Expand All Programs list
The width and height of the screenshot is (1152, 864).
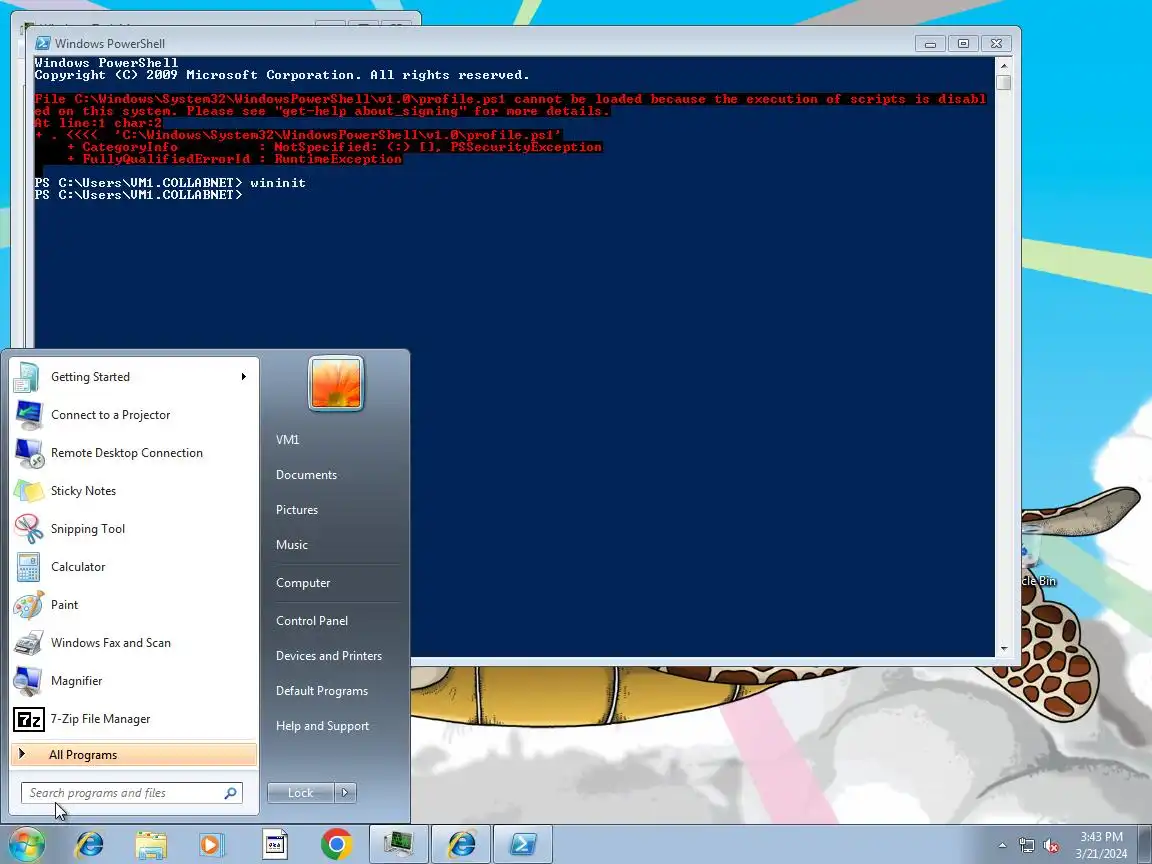coord(134,755)
